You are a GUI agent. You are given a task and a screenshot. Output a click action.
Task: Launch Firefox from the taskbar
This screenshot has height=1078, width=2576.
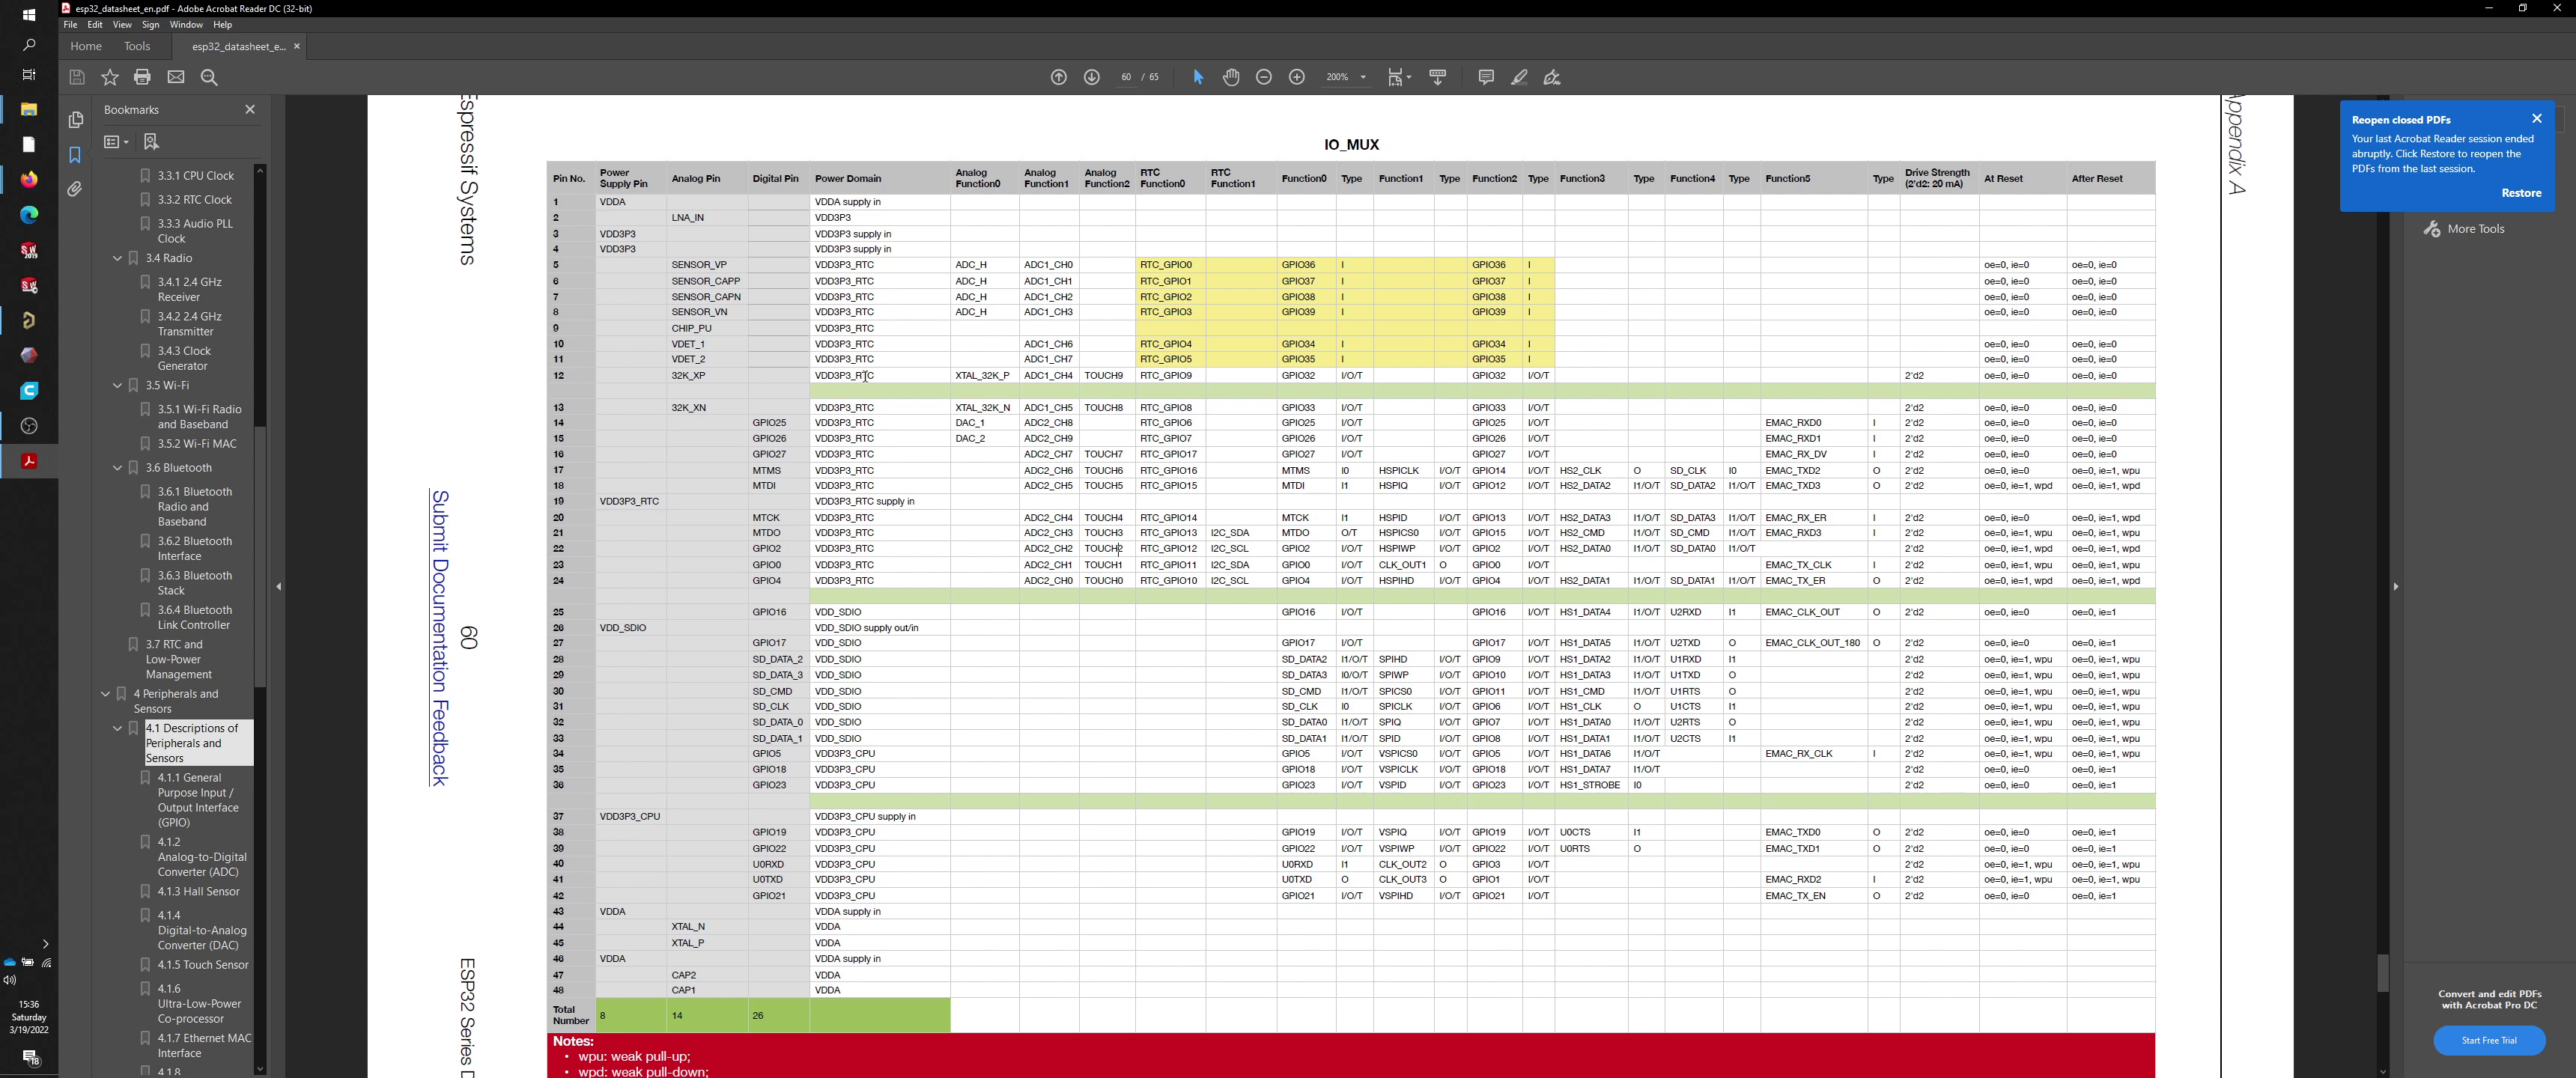pyautogui.click(x=29, y=179)
